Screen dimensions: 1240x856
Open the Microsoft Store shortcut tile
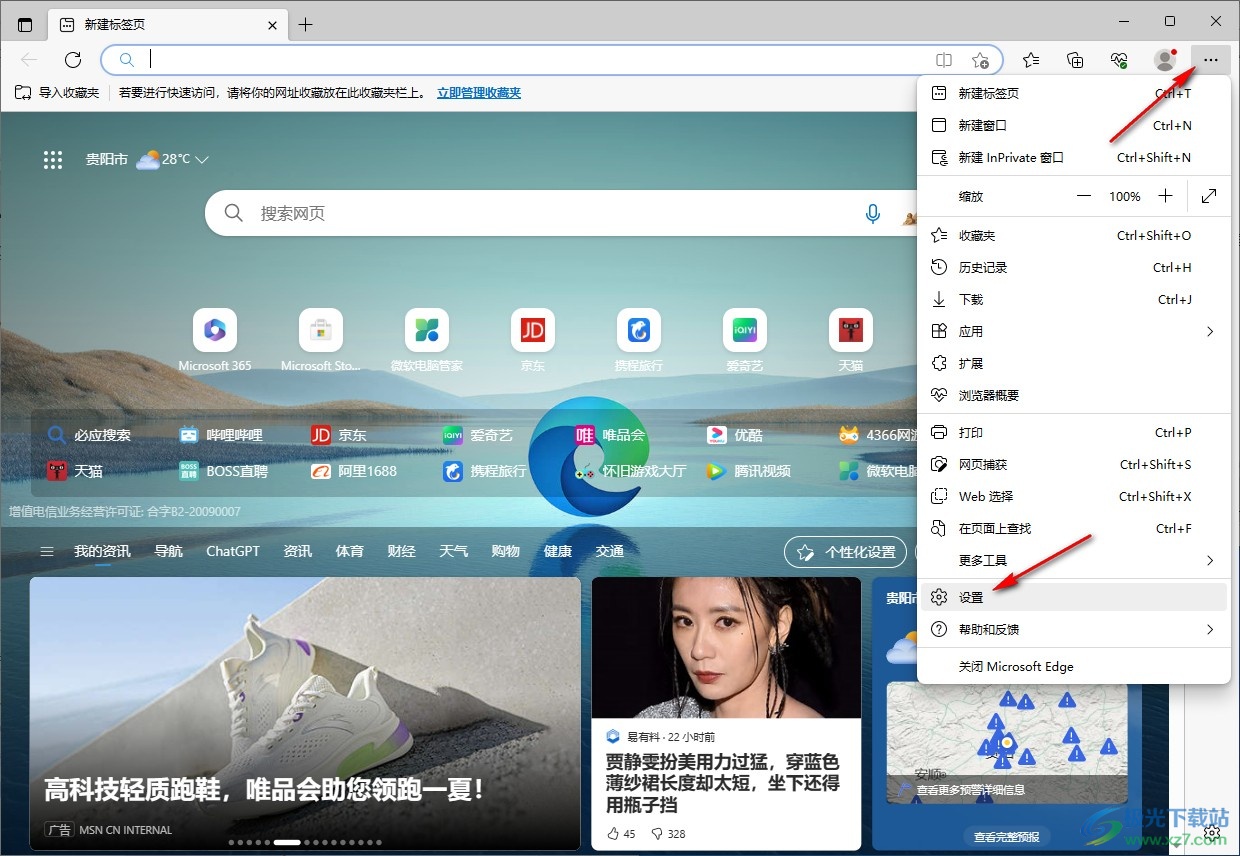point(321,340)
